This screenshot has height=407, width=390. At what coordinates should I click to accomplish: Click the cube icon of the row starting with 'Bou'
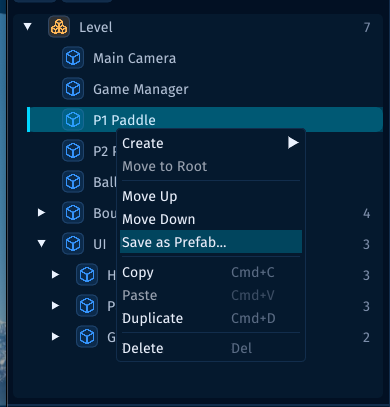pos(73,213)
